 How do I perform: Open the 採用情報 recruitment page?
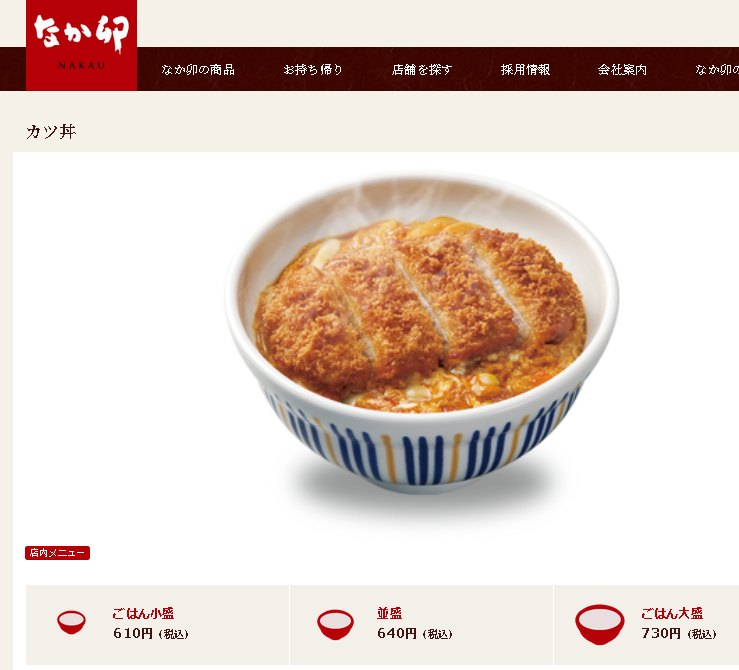click(525, 70)
